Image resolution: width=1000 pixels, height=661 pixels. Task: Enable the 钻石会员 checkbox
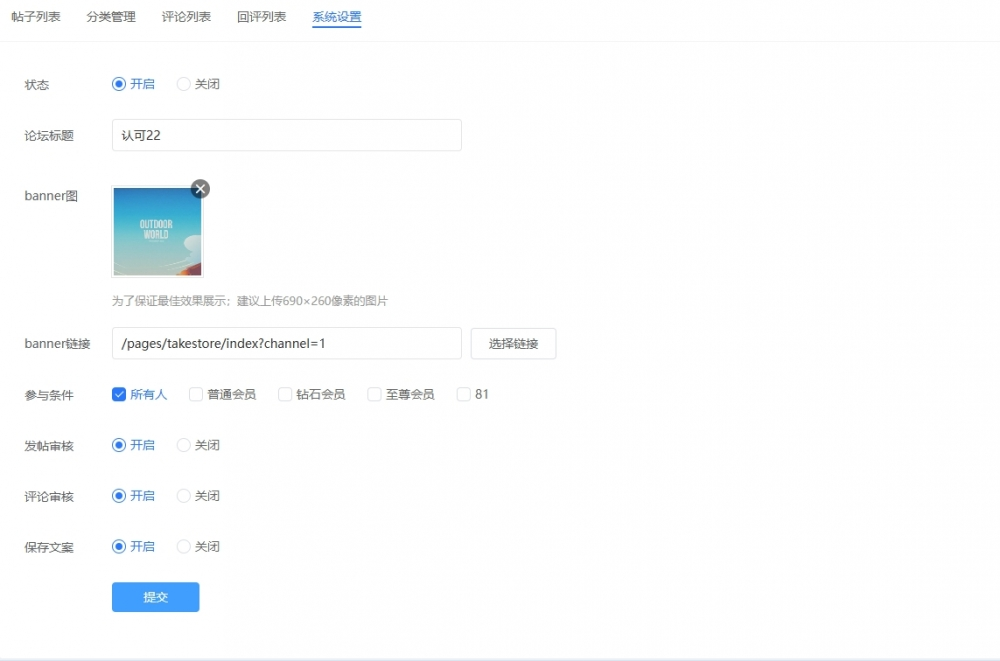coord(285,394)
